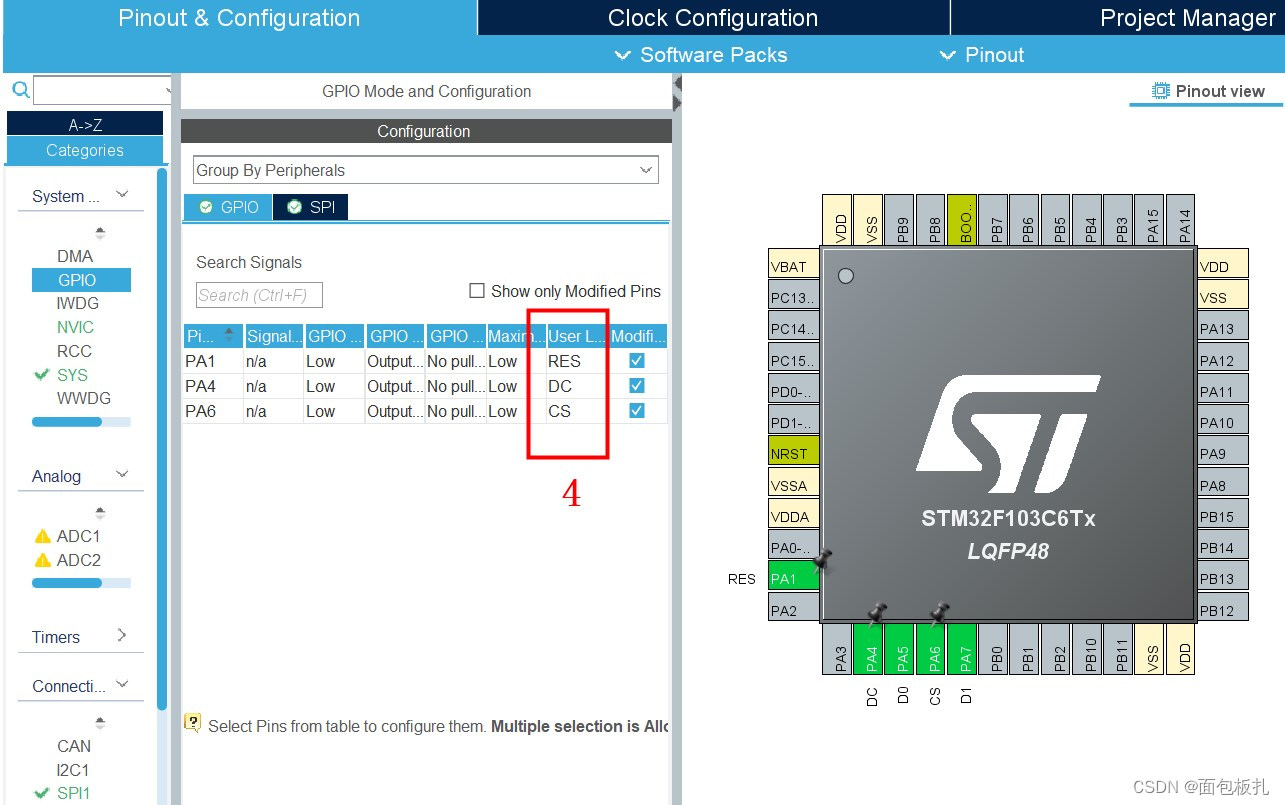The width and height of the screenshot is (1285, 805).
Task: Collapse the Connectivity category chevron
Action: coord(122,685)
